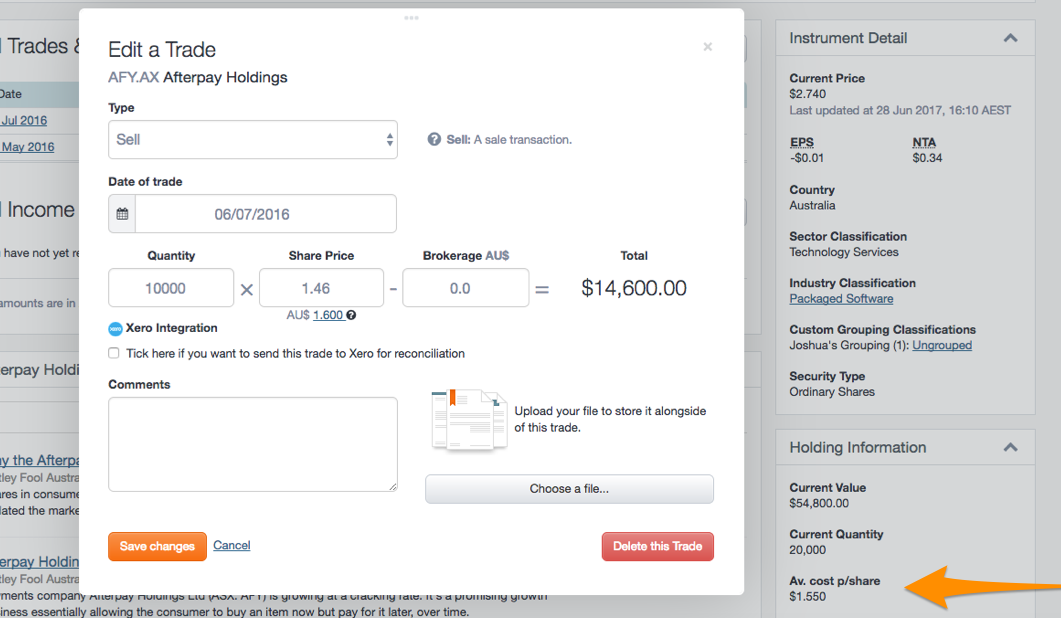Click the Quantity input field
1061x618 pixels.
pyautogui.click(x=170, y=287)
